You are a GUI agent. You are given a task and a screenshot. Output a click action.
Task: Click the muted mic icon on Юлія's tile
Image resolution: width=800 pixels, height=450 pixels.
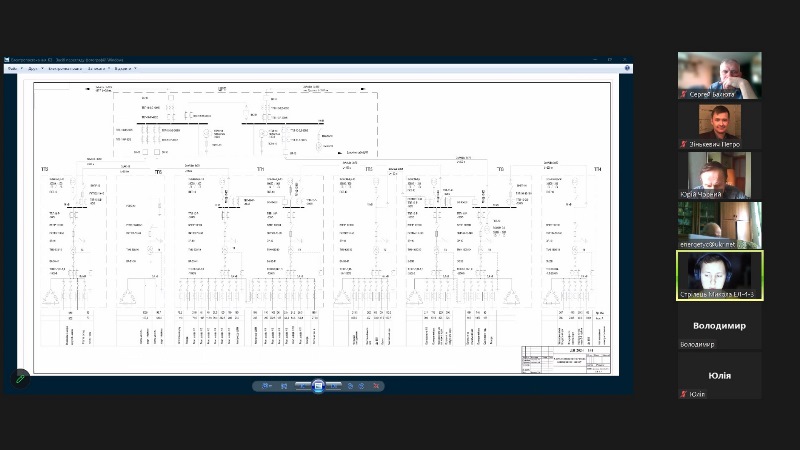683,394
